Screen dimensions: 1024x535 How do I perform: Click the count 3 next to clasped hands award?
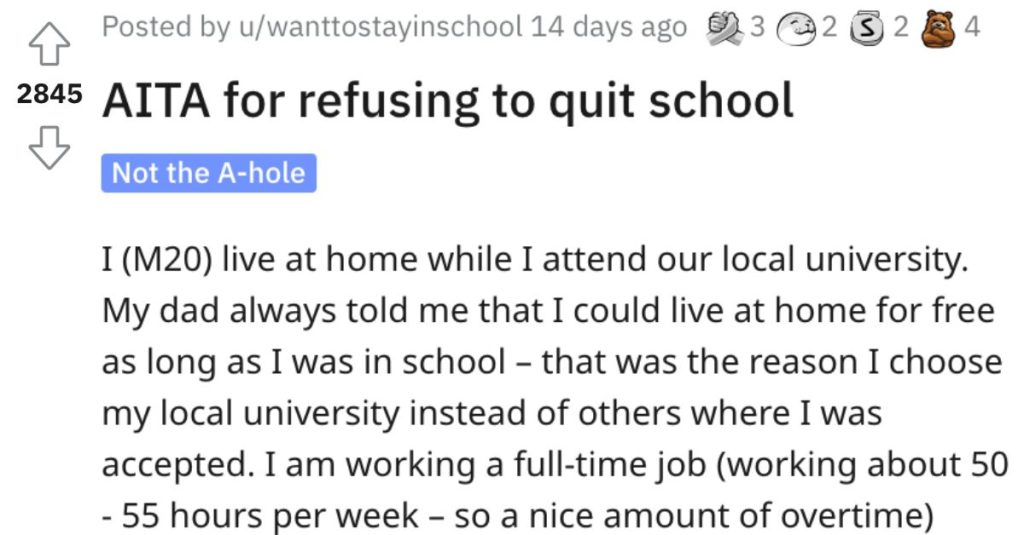pos(757,27)
